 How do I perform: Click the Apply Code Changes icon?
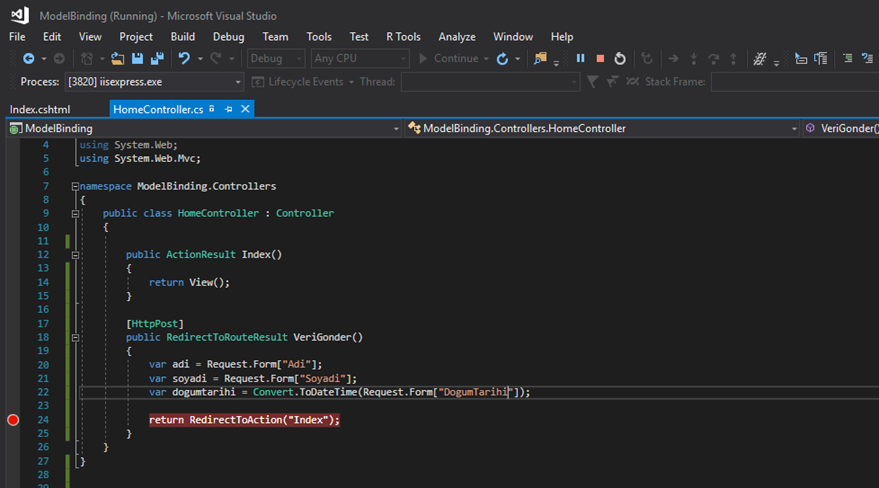[647, 58]
